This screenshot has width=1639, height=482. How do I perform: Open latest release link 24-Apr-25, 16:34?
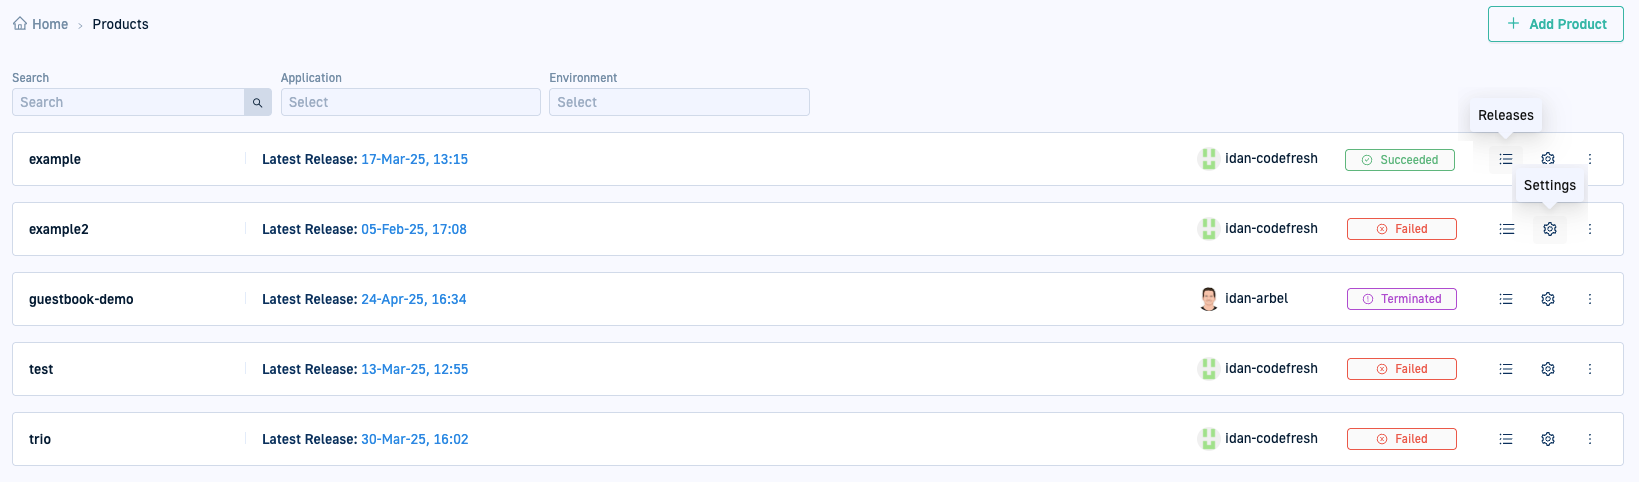pos(413,299)
